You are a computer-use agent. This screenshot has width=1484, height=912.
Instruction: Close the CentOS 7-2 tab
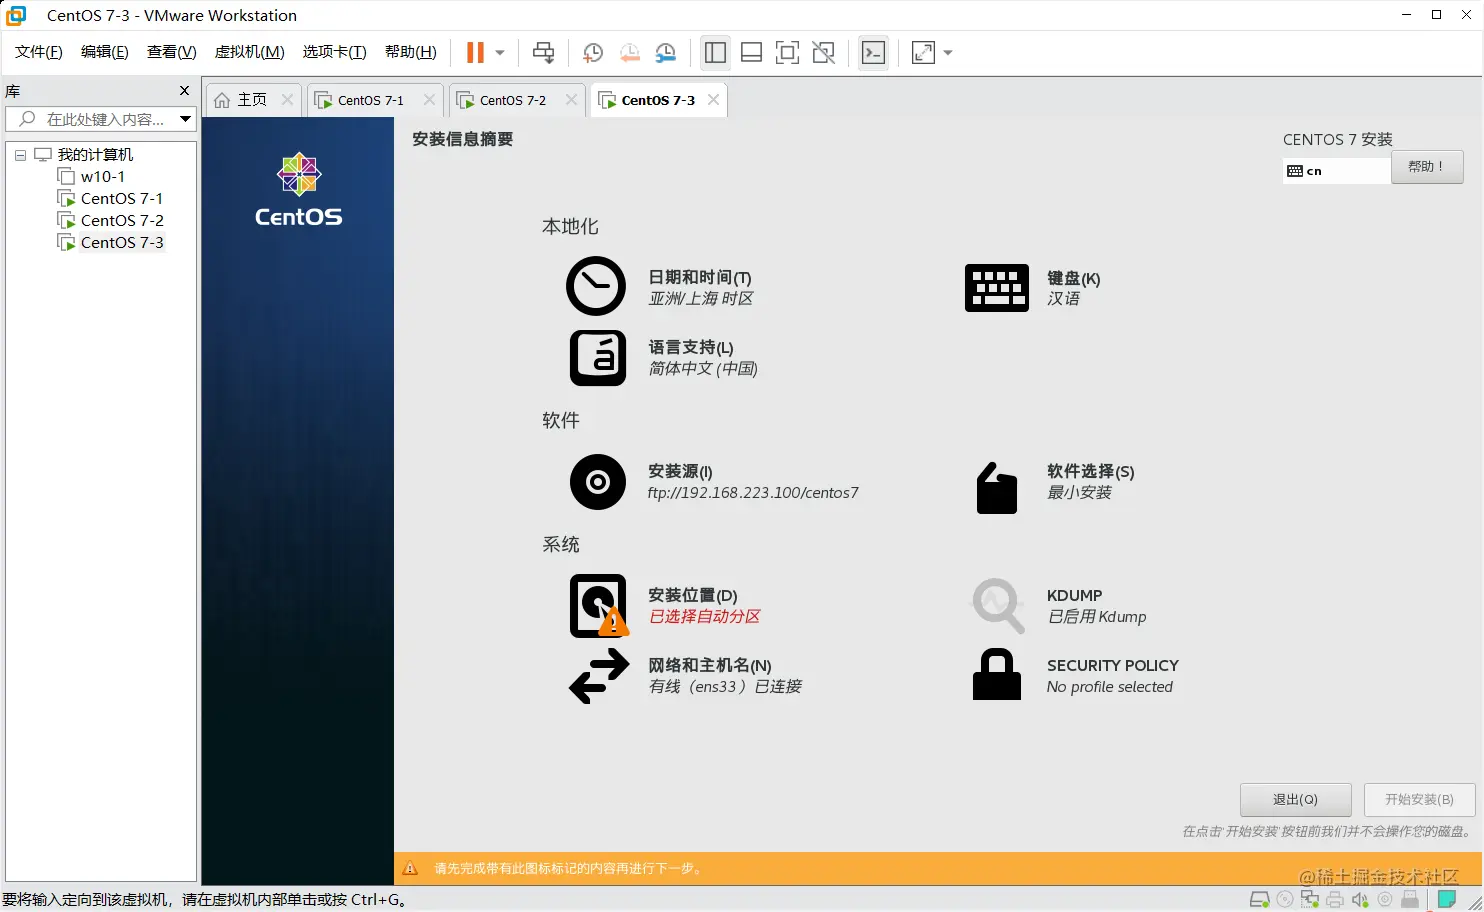pos(571,100)
